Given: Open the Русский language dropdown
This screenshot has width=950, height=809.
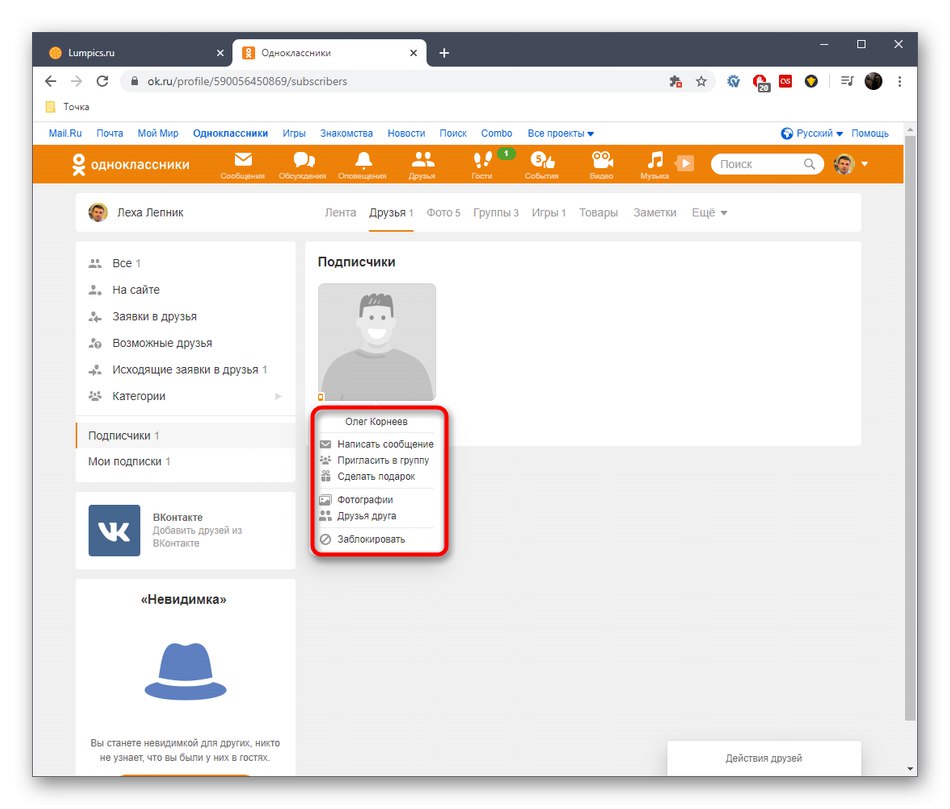Looking at the screenshot, I should 812,133.
